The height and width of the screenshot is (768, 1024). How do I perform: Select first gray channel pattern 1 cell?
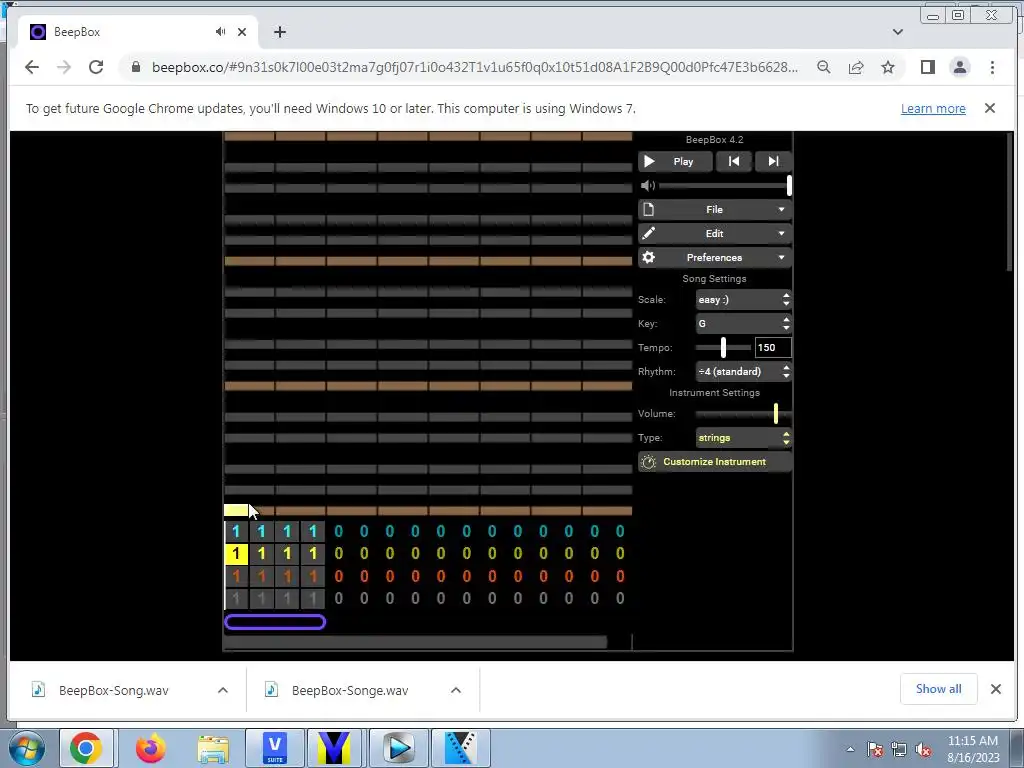(x=236, y=598)
